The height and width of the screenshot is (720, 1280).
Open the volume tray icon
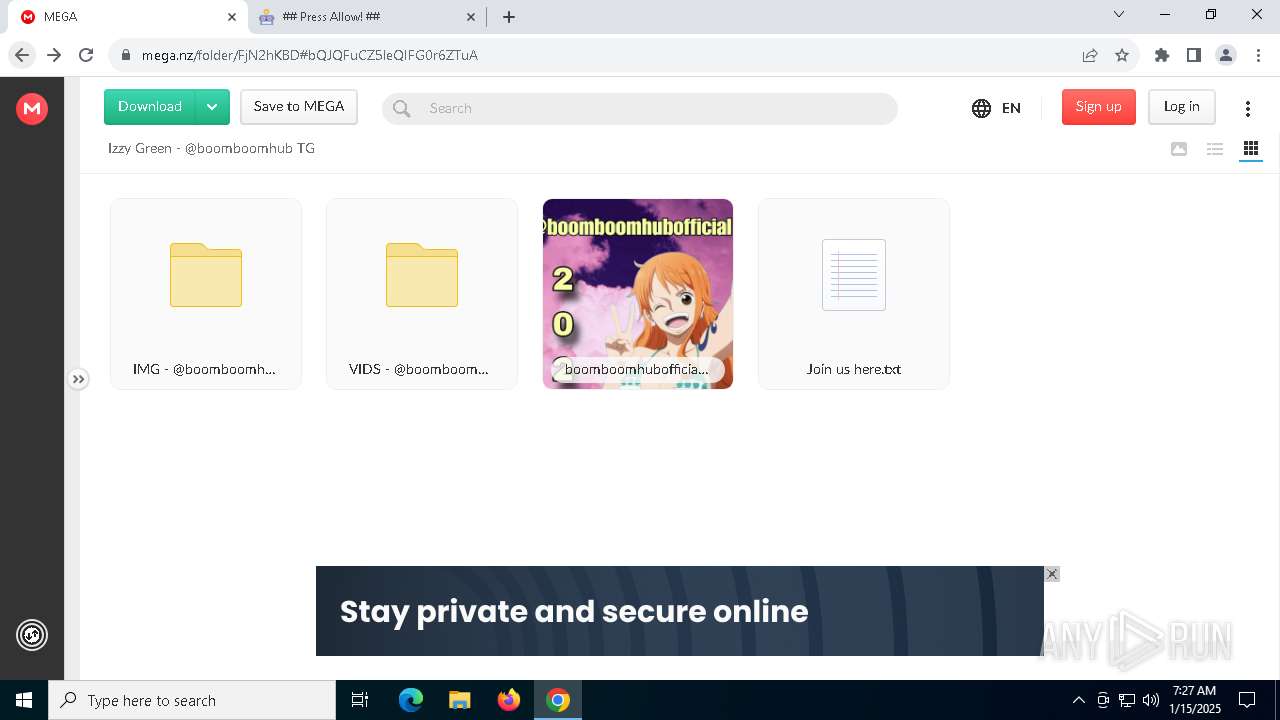(x=1151, y=700)
